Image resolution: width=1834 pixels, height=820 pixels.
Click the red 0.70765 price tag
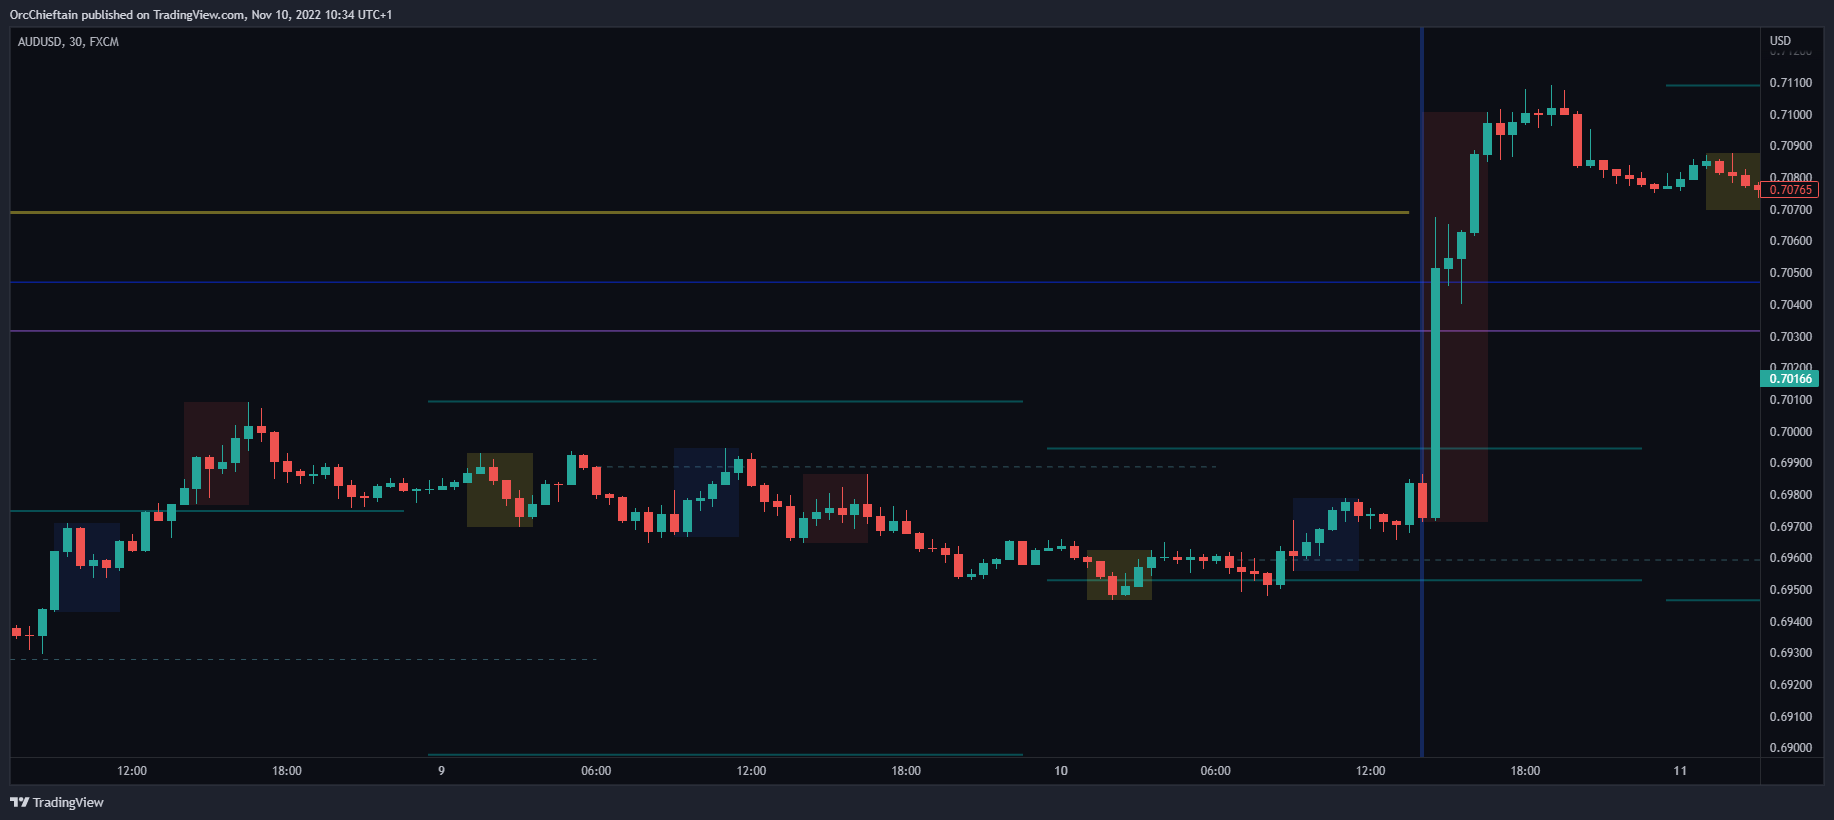click(x=1790, y=190)
